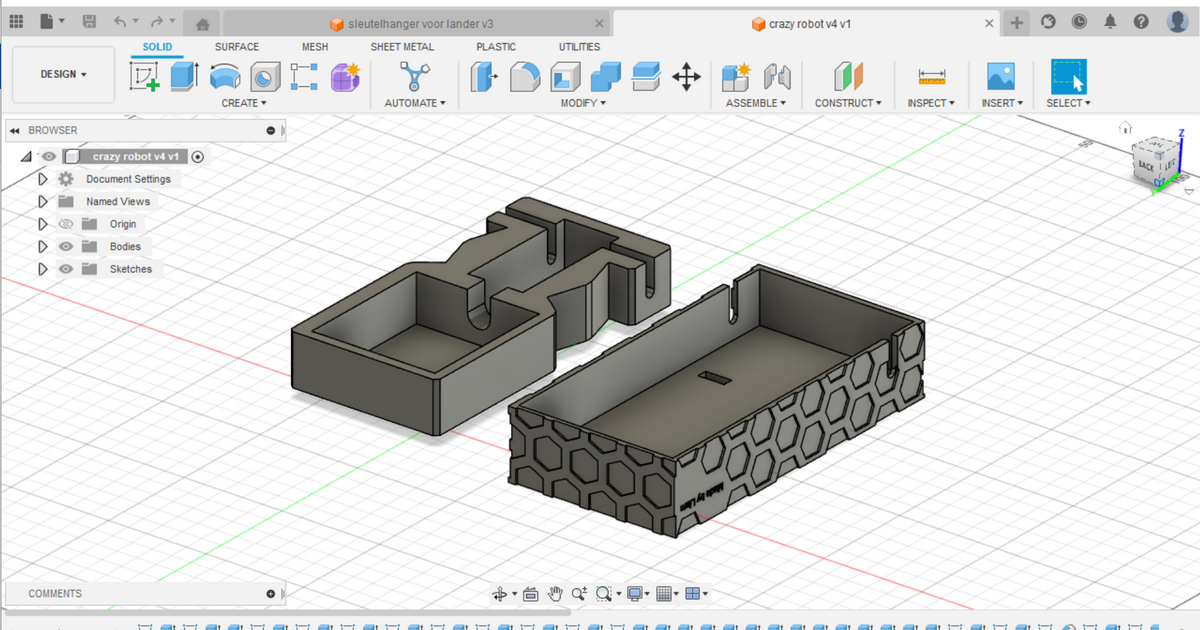Toggle visibility of crazy robot v4 v1

47,156
